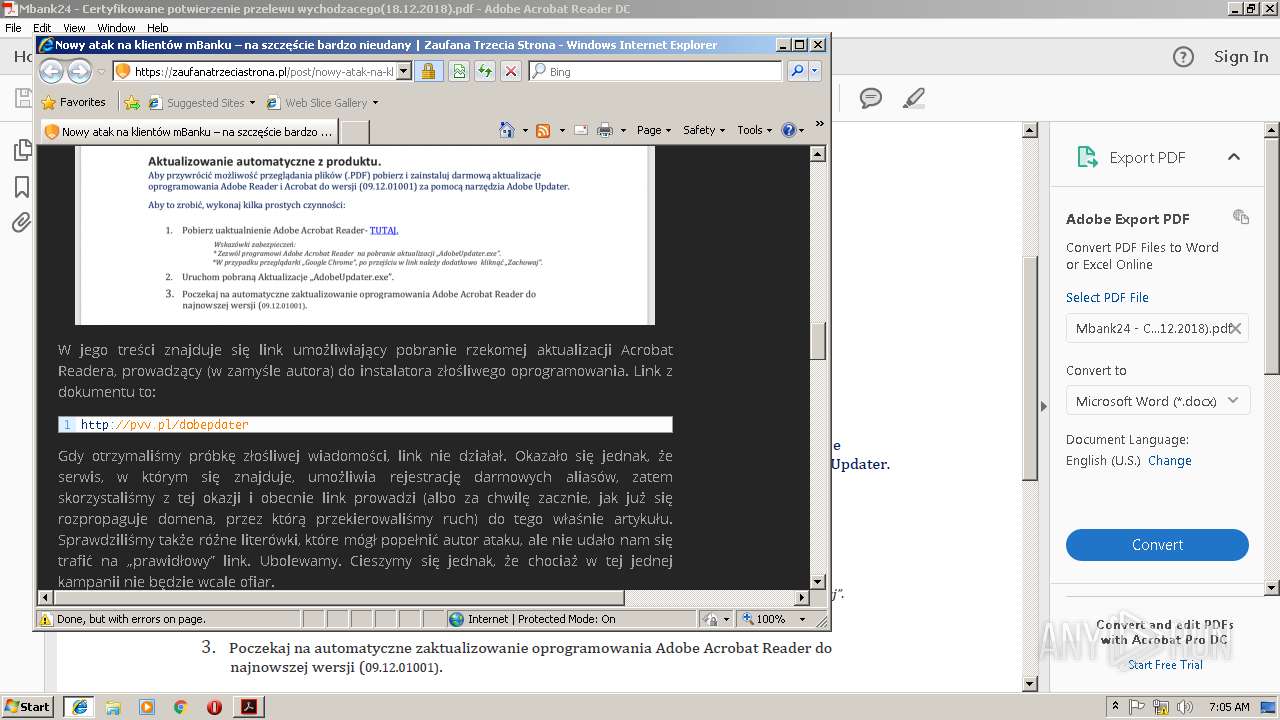Select the Acrobat Highlight pen tool
Screen dimensions: 1280x720
click(913, 98)
